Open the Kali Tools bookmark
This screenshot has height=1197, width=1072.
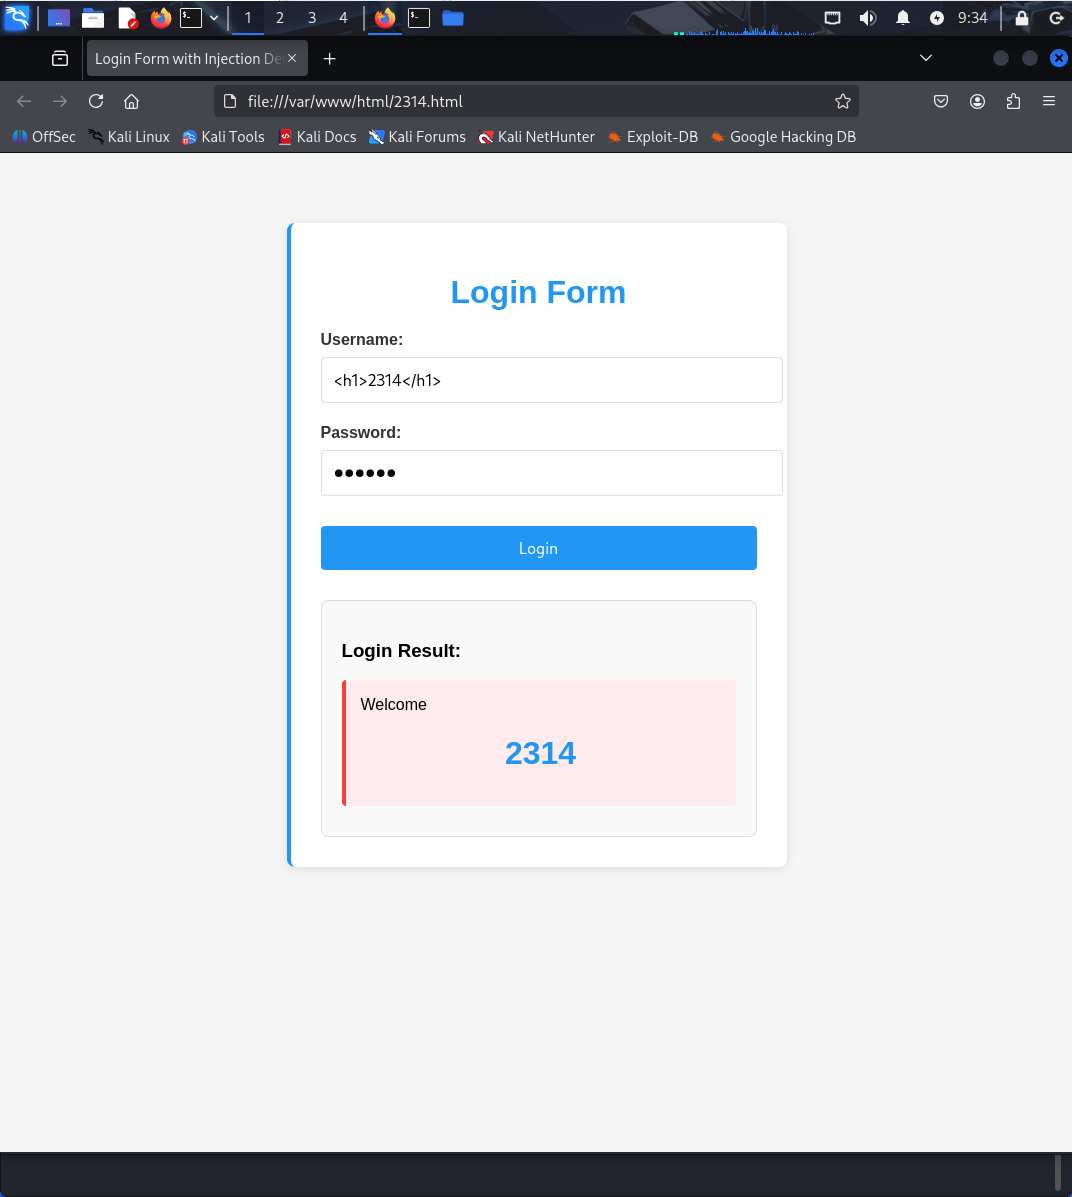point(223,137)
